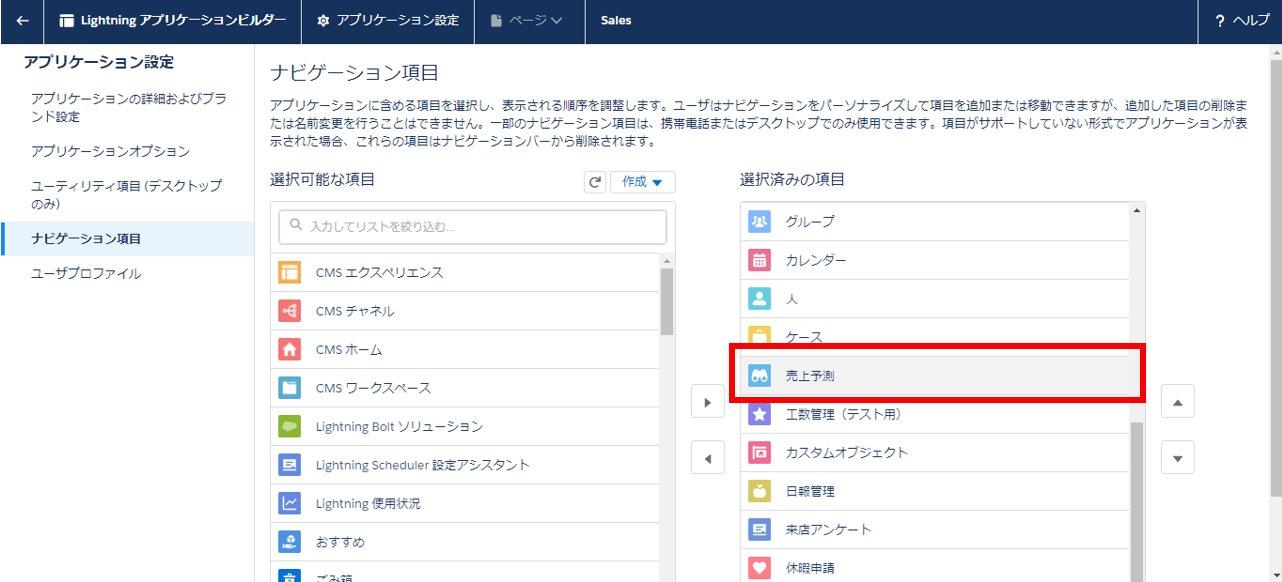
Task: Select 日報管理 text in selected items
Action: pos(809,491)
